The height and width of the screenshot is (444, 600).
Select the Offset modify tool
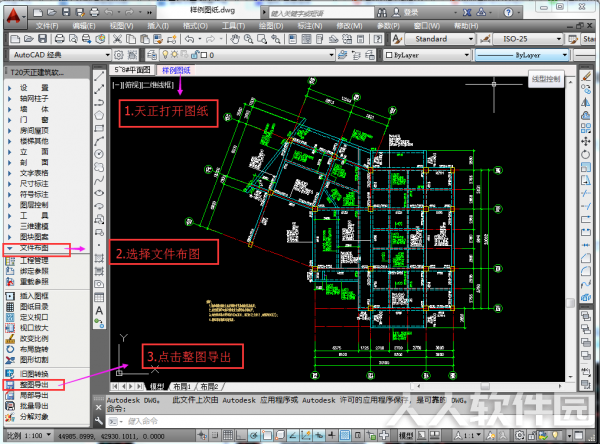[x=586, y=115]
